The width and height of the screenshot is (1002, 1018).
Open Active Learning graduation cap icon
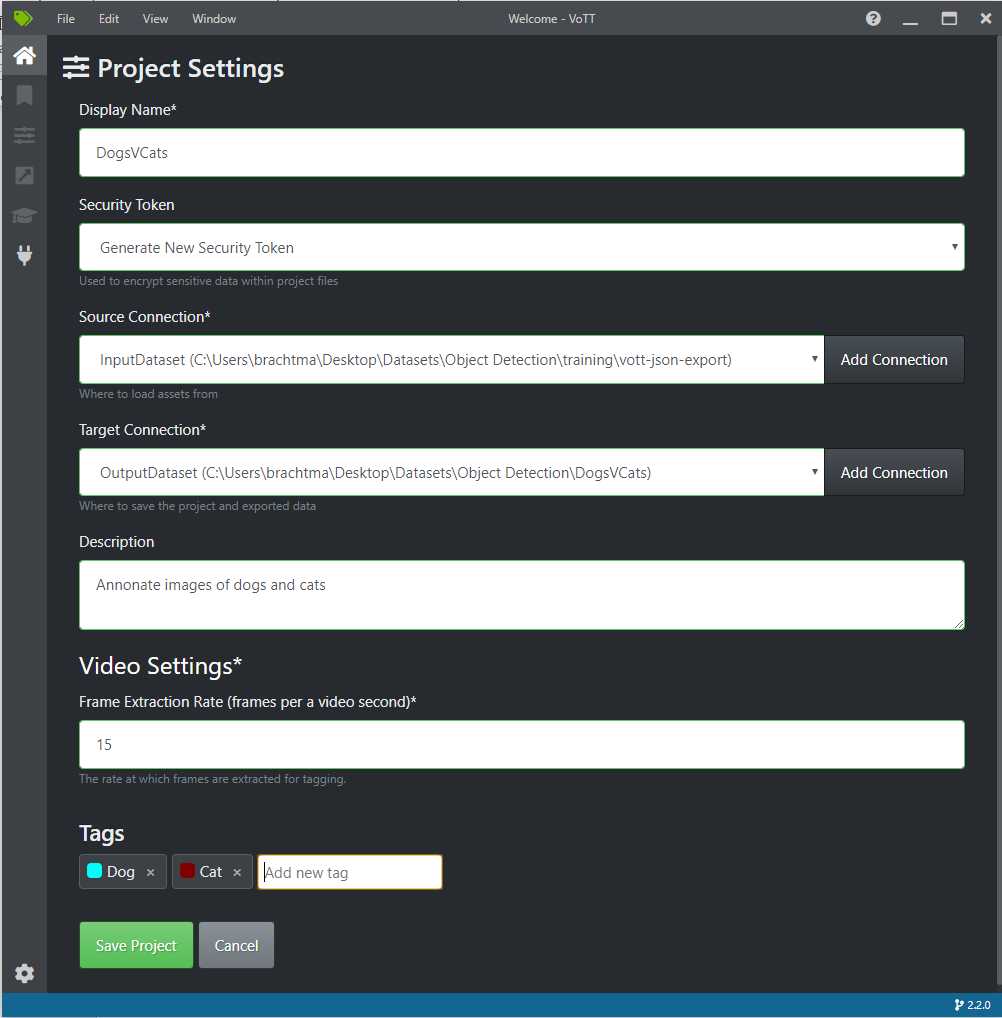point(24,216)
